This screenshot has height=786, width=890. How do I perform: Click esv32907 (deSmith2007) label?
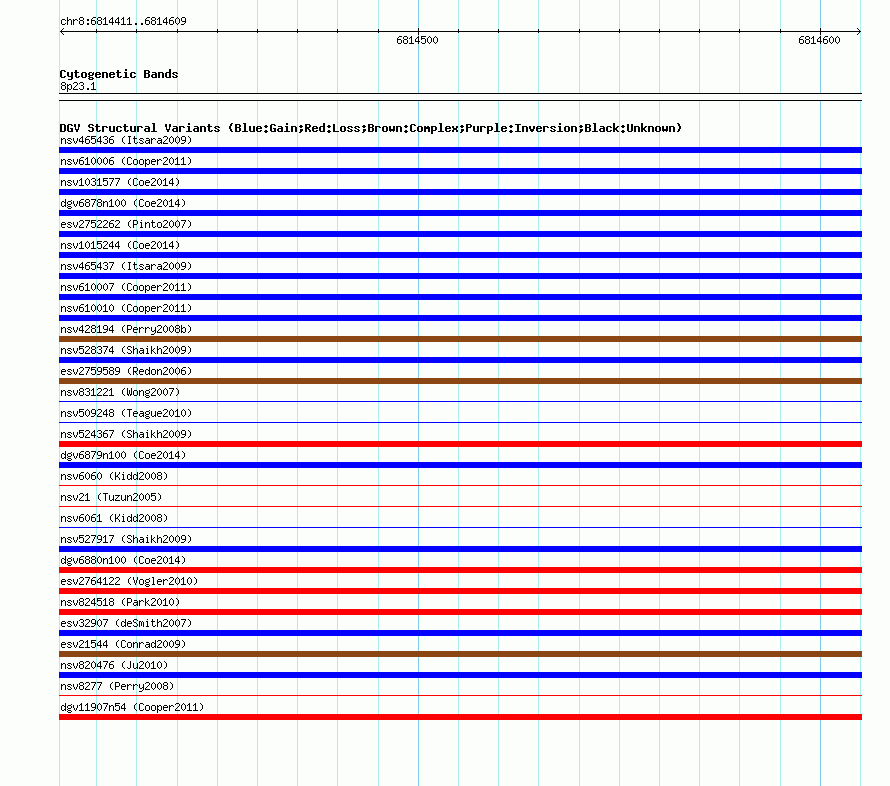pos(126,623)
